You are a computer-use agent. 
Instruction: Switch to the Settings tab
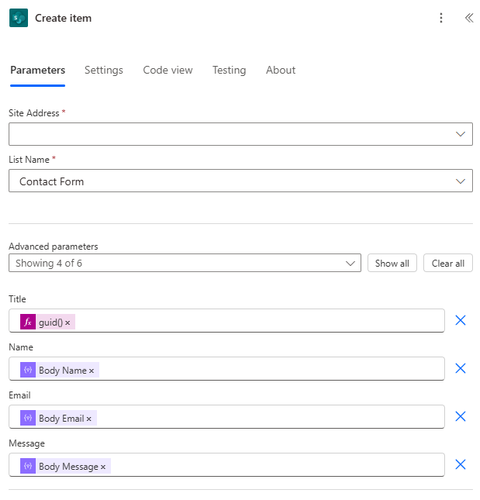(x=104, y=70)
